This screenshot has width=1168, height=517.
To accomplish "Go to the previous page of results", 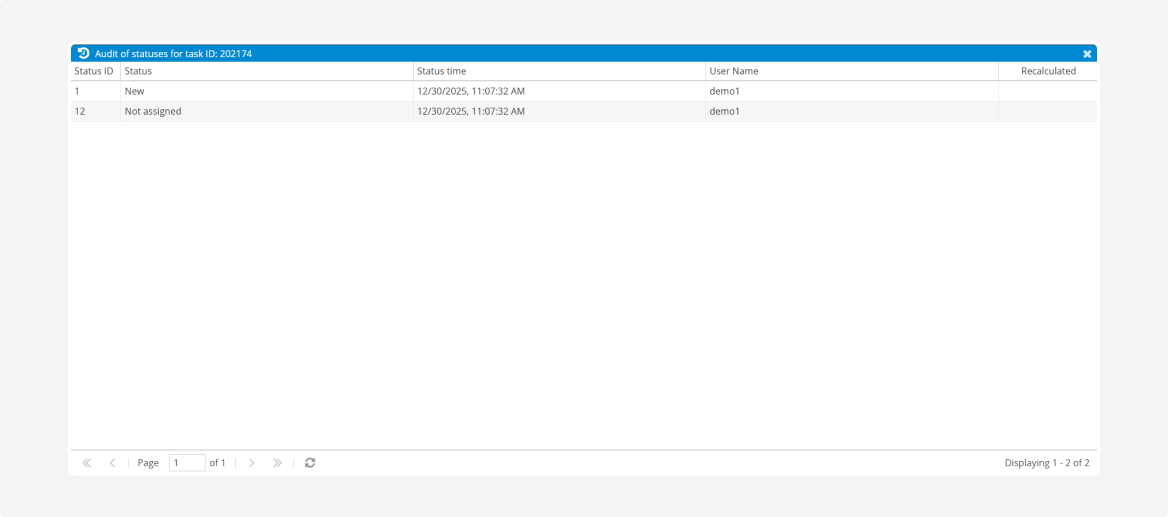I will [112, 463].
